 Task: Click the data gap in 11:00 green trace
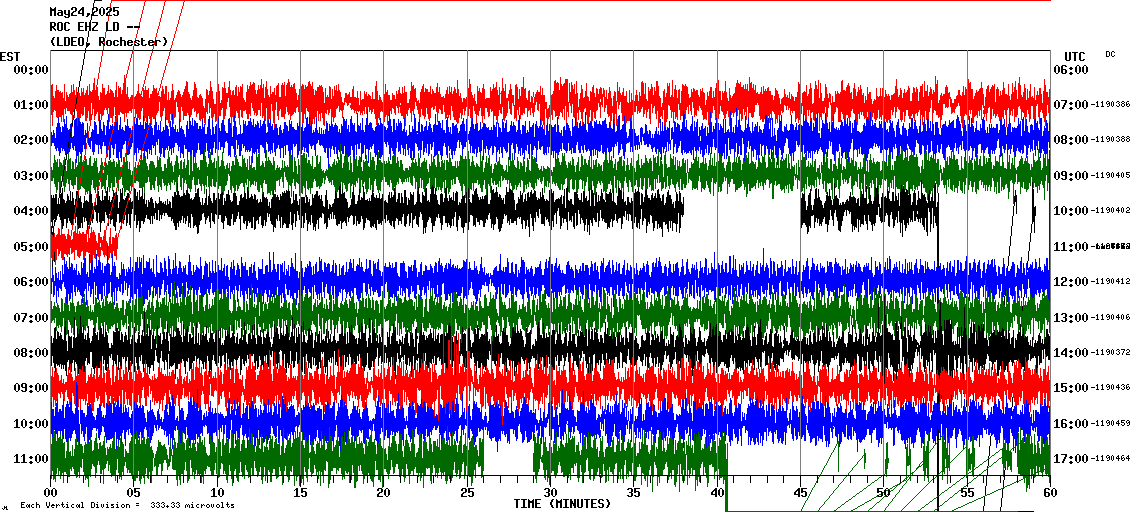508,459
